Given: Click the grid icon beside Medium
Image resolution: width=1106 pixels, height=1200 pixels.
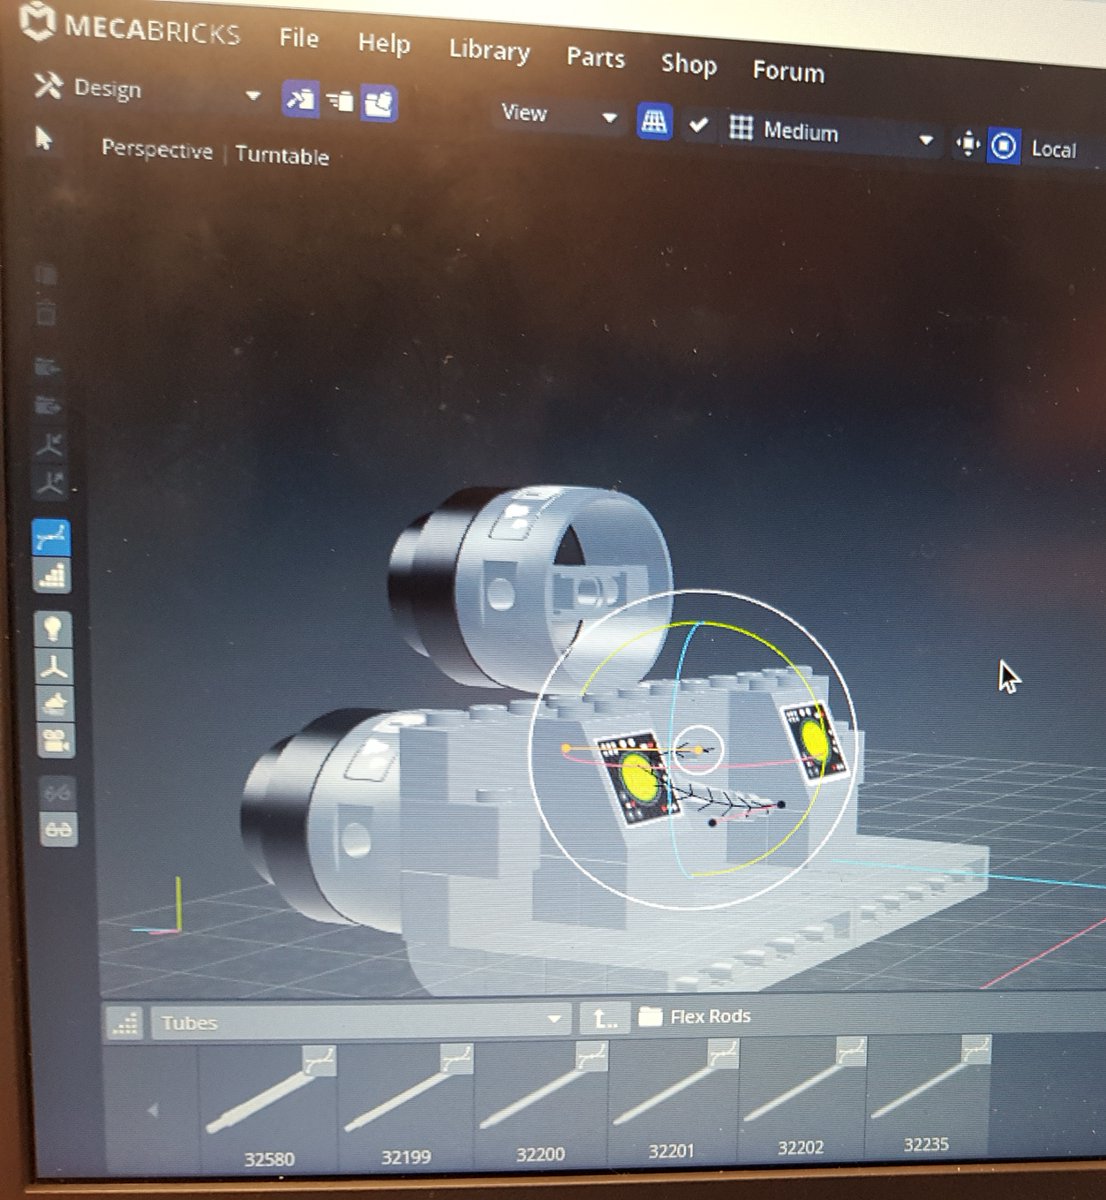Looking at the screenshot, I should coord(741,128).
